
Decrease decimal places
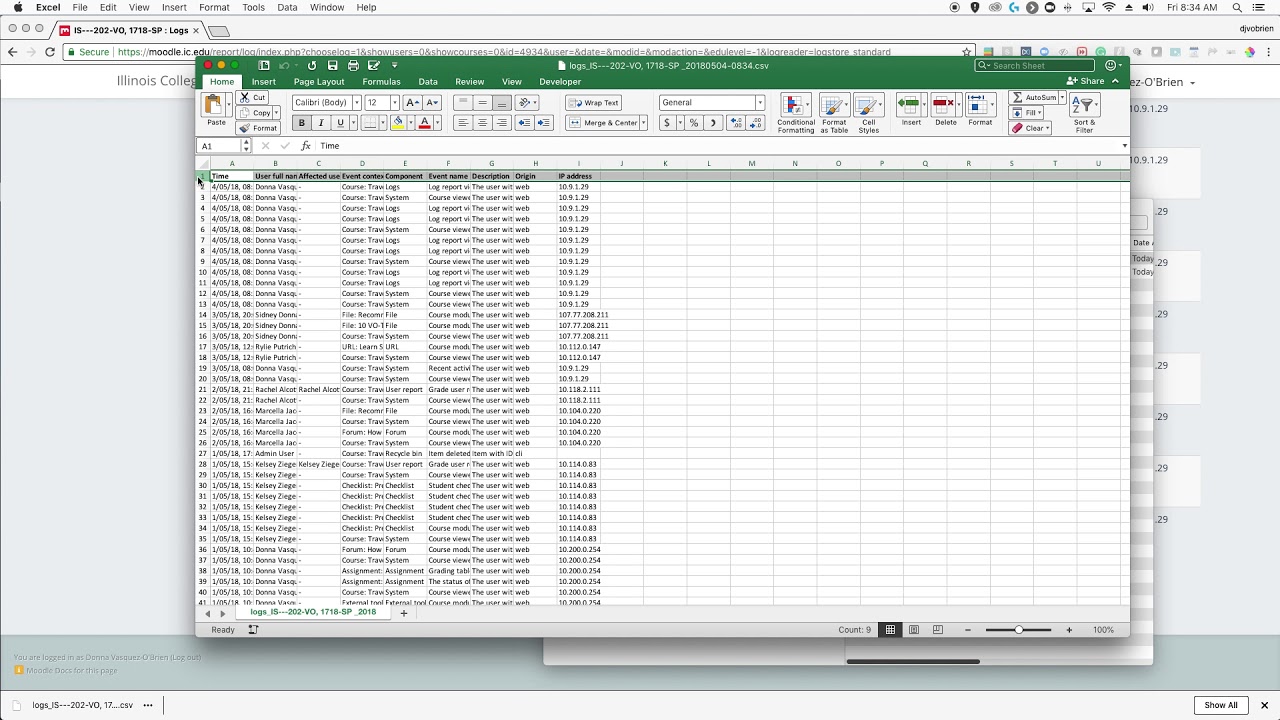click(755, 123)
